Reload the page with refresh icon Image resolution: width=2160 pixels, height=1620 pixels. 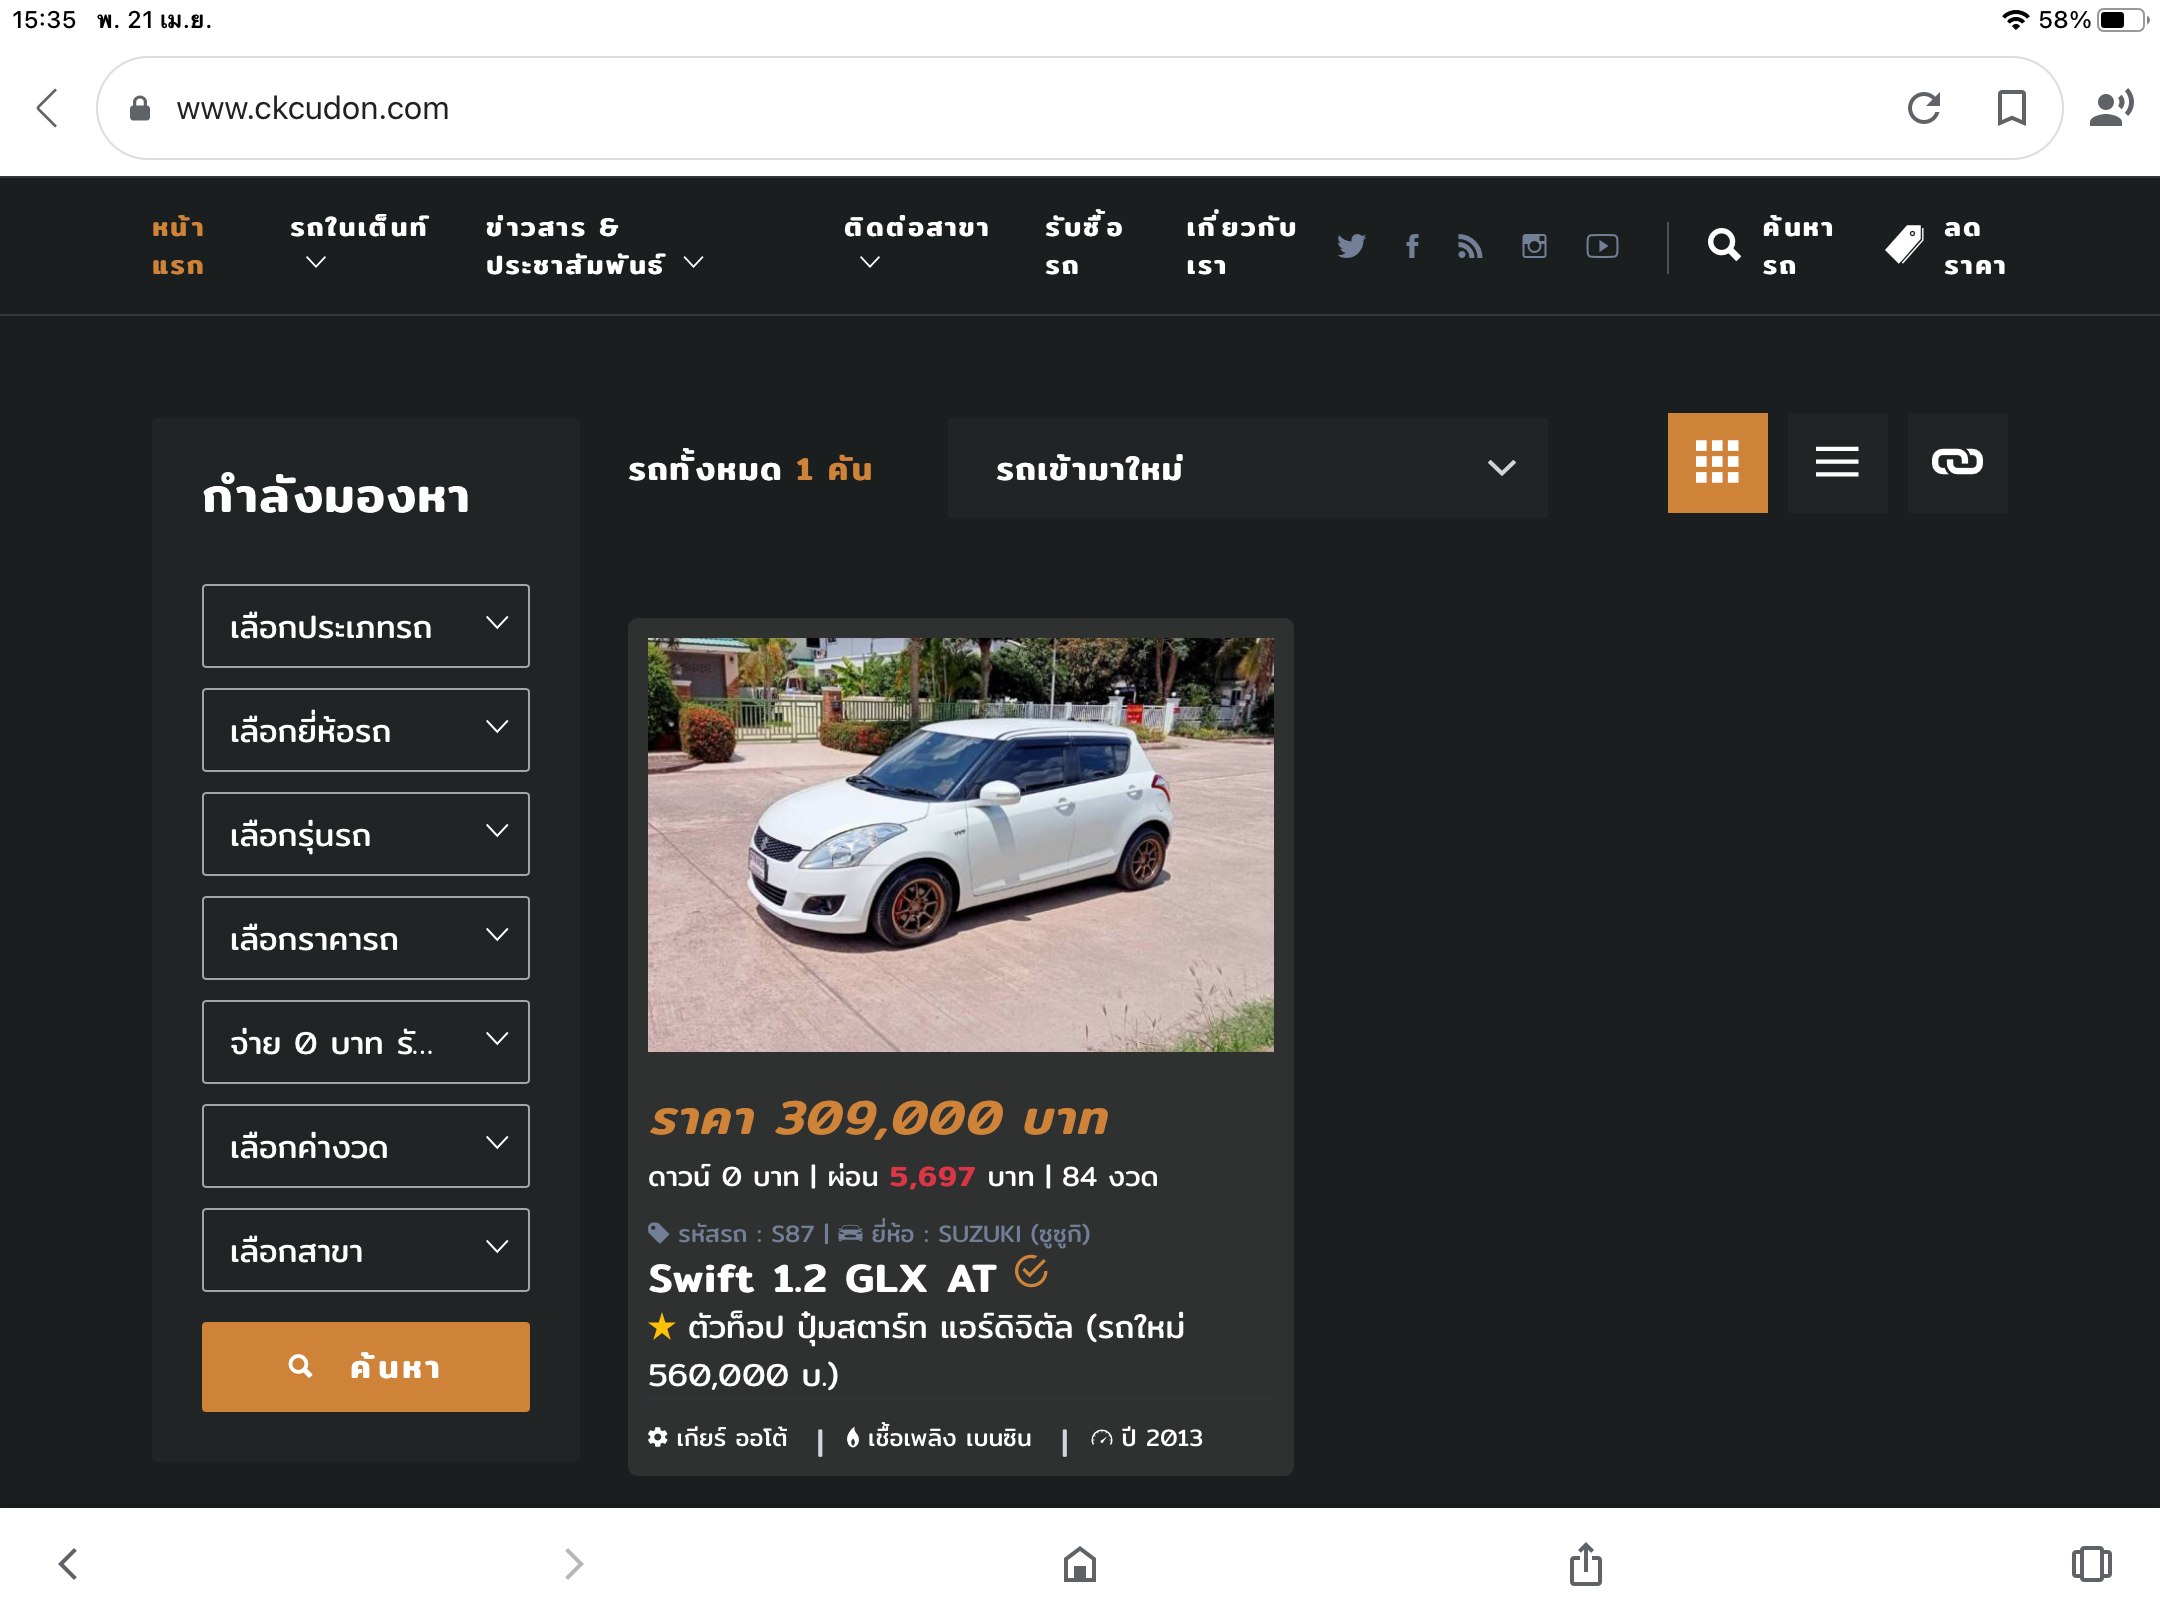click(1923, 108)
